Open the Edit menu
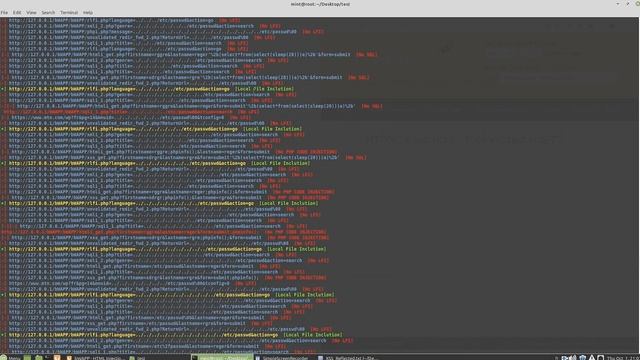Screen dimensions: 640x360 click(17, 13)
